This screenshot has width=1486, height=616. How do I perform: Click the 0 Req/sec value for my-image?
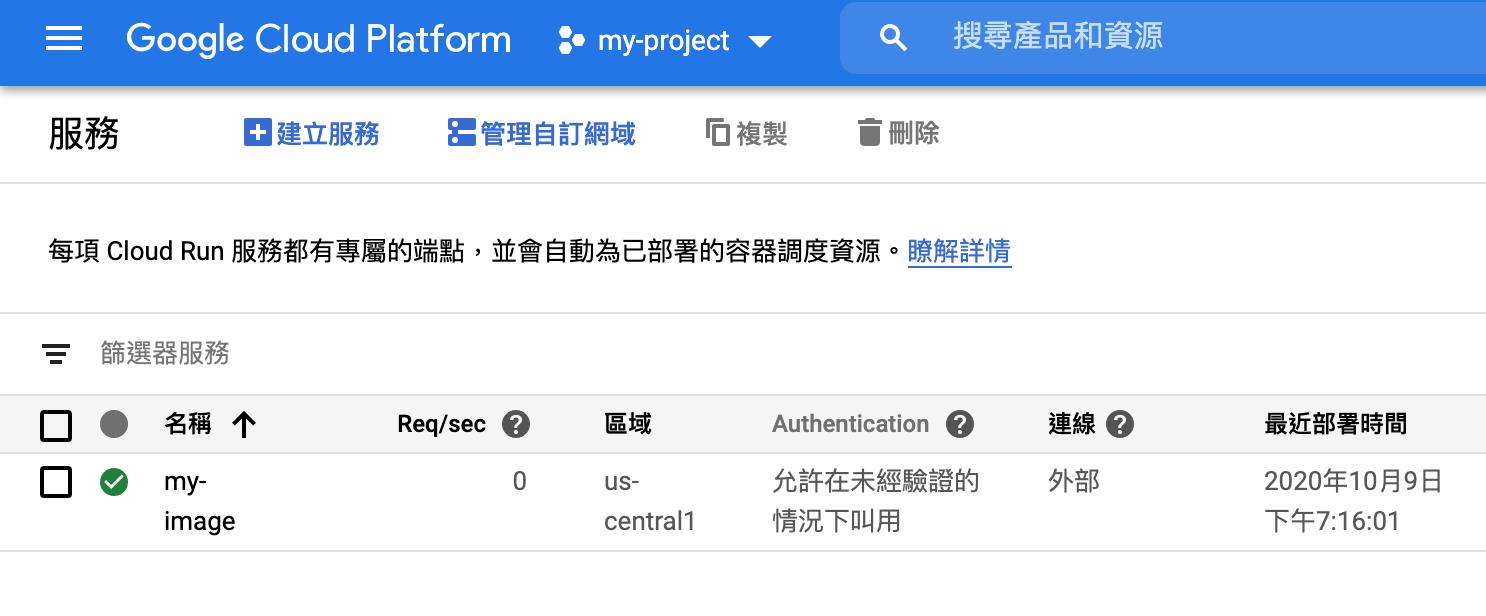click(x=519, y=482)
